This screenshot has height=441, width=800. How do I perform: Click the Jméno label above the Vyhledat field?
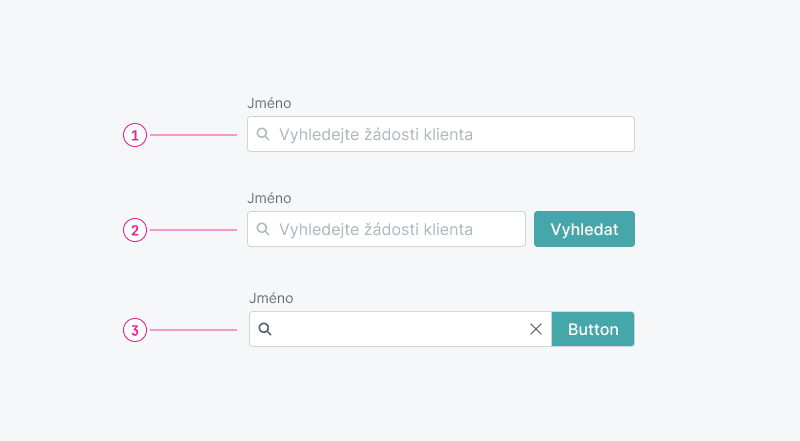point(269,198)
